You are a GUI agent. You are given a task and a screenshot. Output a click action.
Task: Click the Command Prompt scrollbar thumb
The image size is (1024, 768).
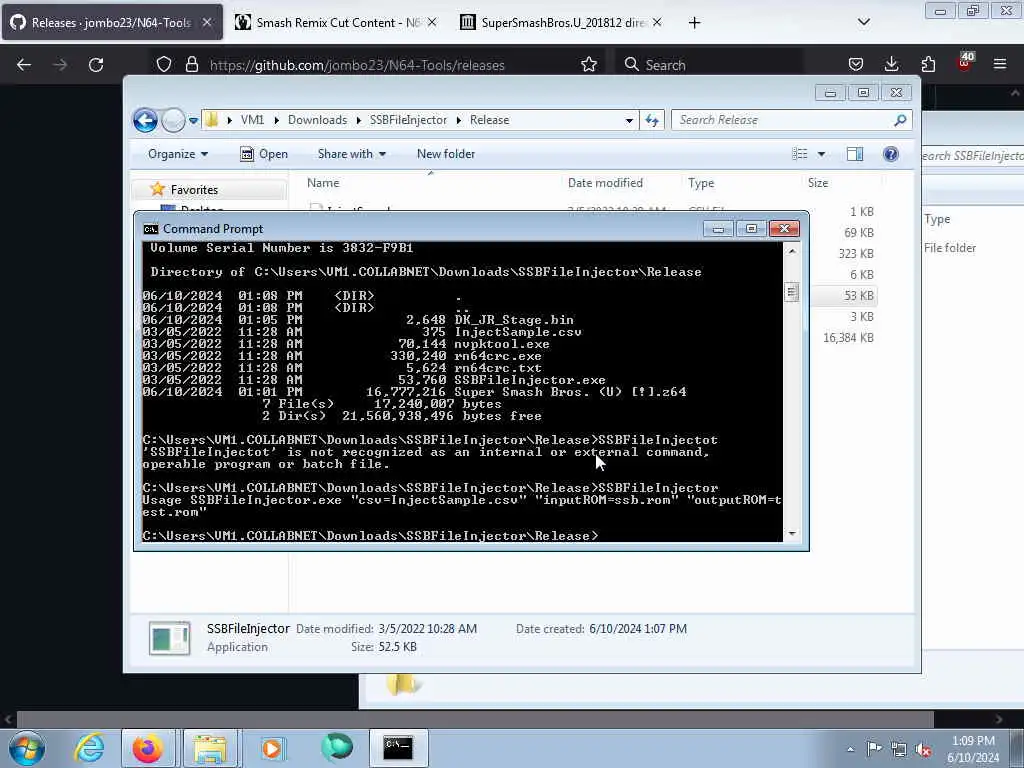click(792, 293)
